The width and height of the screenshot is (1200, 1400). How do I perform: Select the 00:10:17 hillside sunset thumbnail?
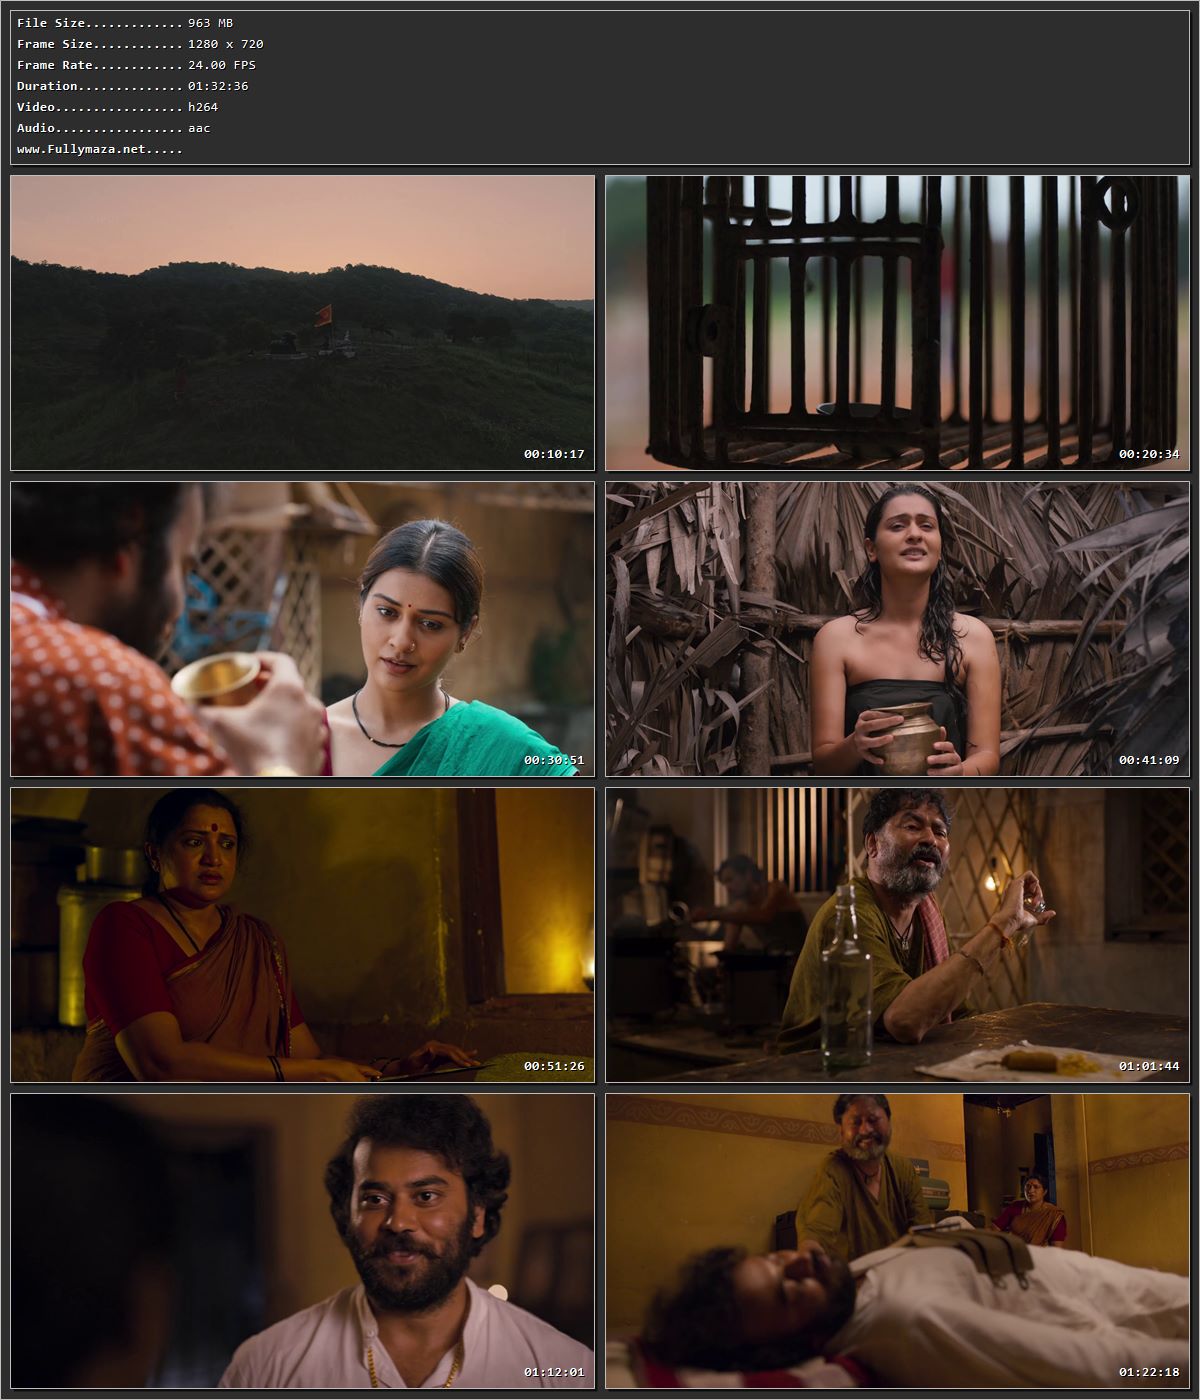(302, 323)
